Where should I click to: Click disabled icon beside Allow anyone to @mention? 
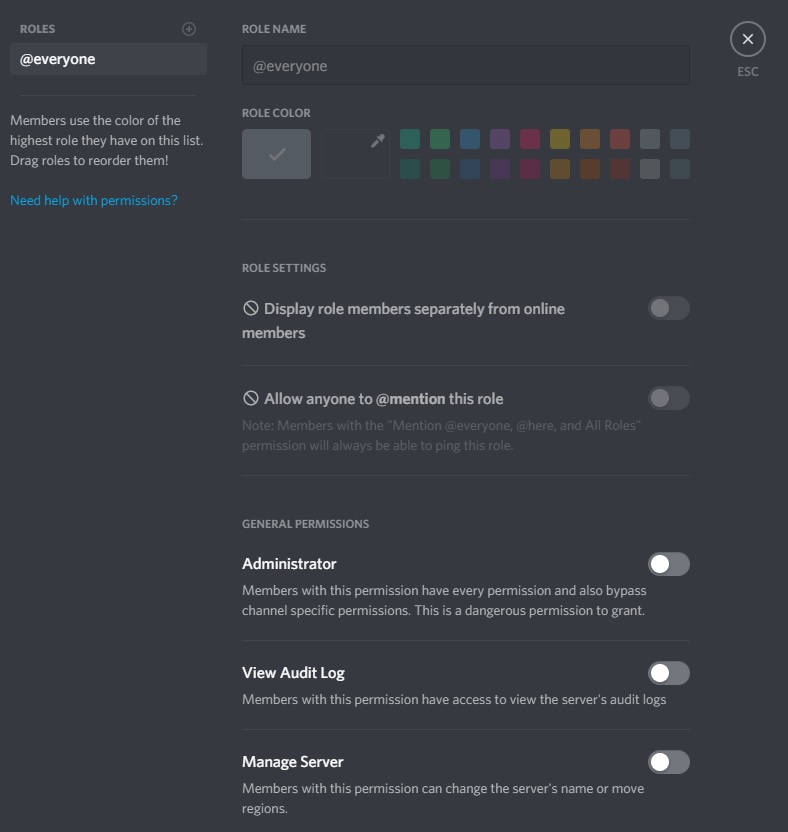tap(250, 398)
